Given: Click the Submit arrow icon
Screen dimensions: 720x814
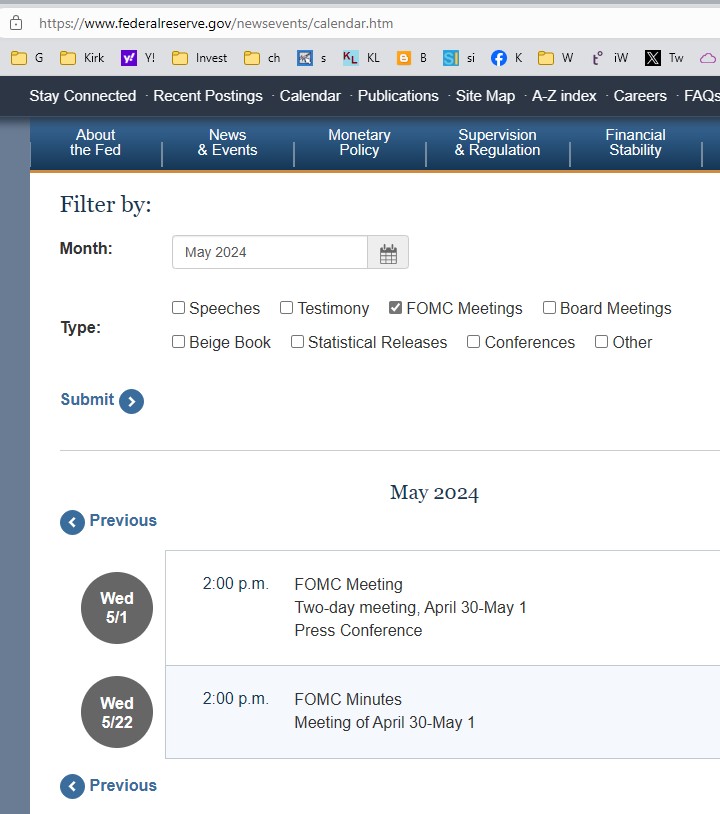Looking at the screenshot, I should tap(131, 401).
